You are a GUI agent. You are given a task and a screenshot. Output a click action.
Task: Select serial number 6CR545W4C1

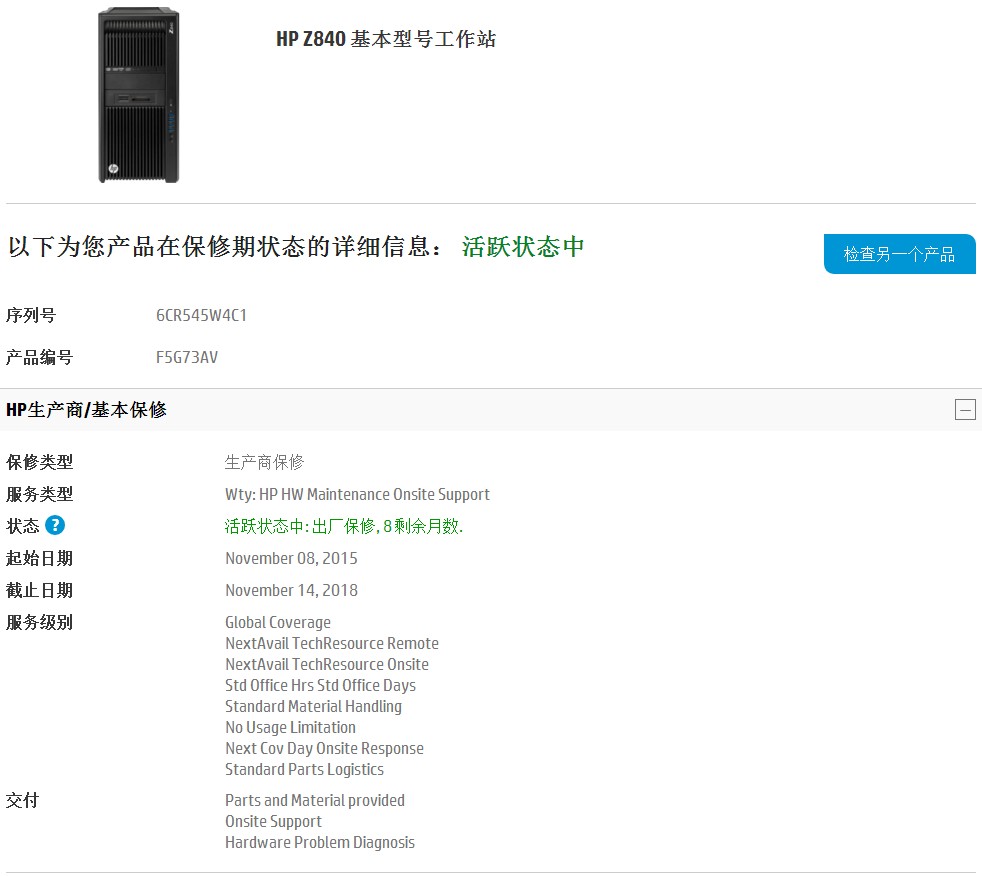(x=201, y=315)
